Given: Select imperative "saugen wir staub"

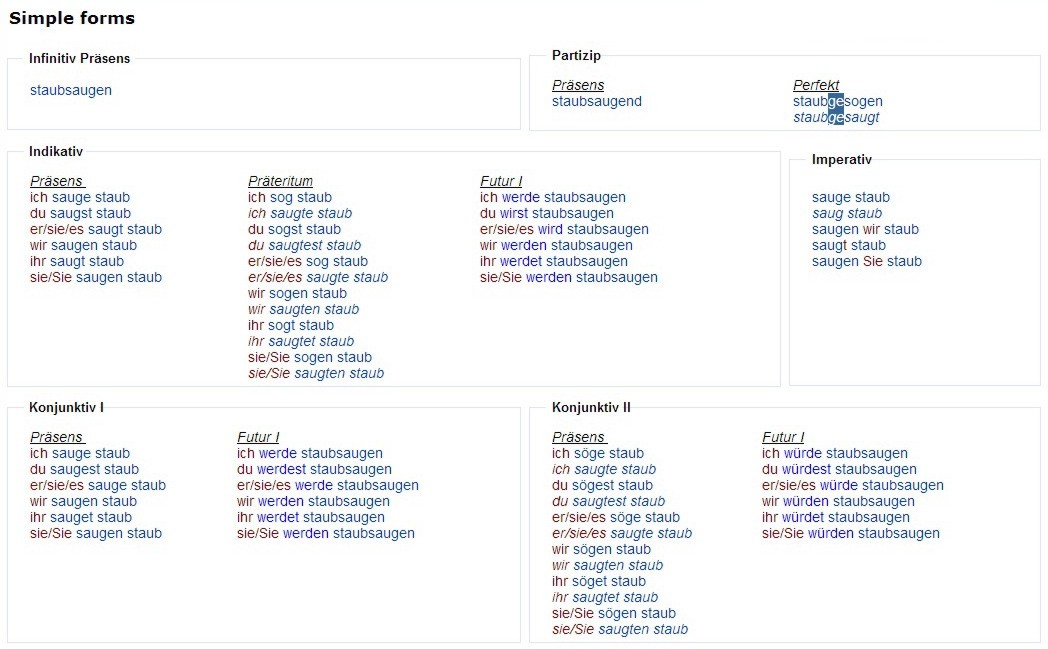Looking at the screenshot, I should pyautogui.click(x=865, y=229).
